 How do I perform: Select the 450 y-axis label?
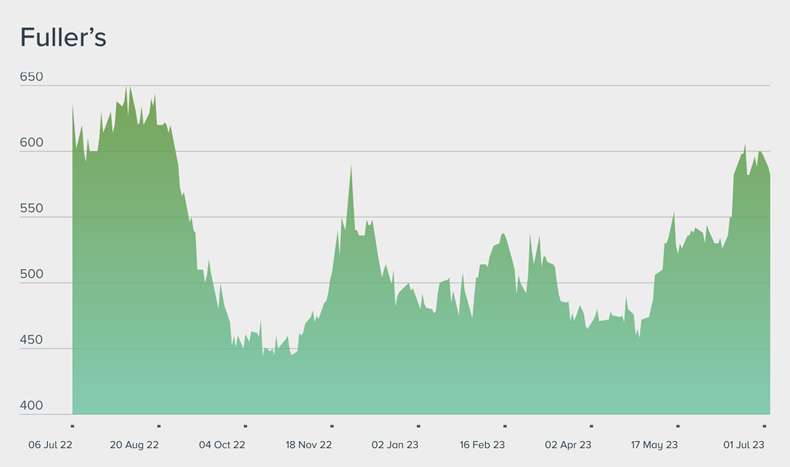[x=31, y=340]
